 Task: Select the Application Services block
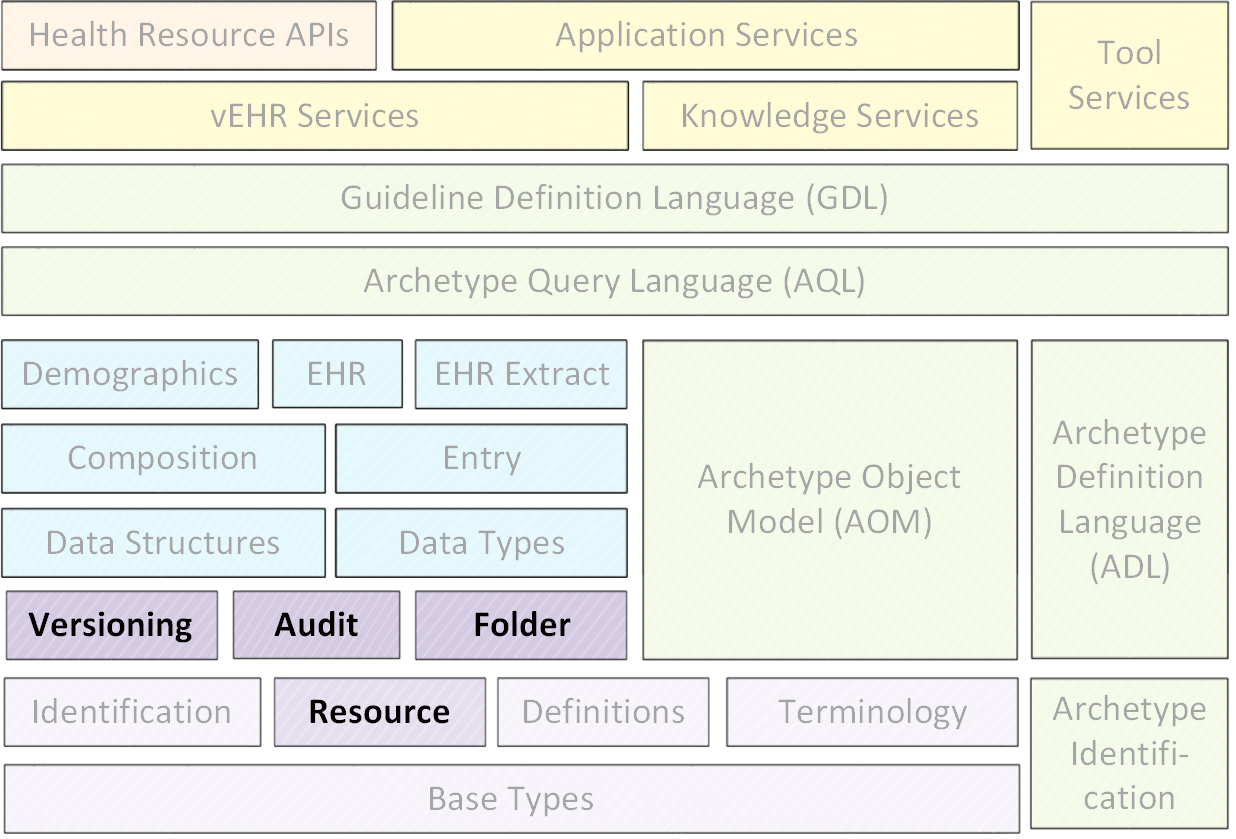[706, 36]
